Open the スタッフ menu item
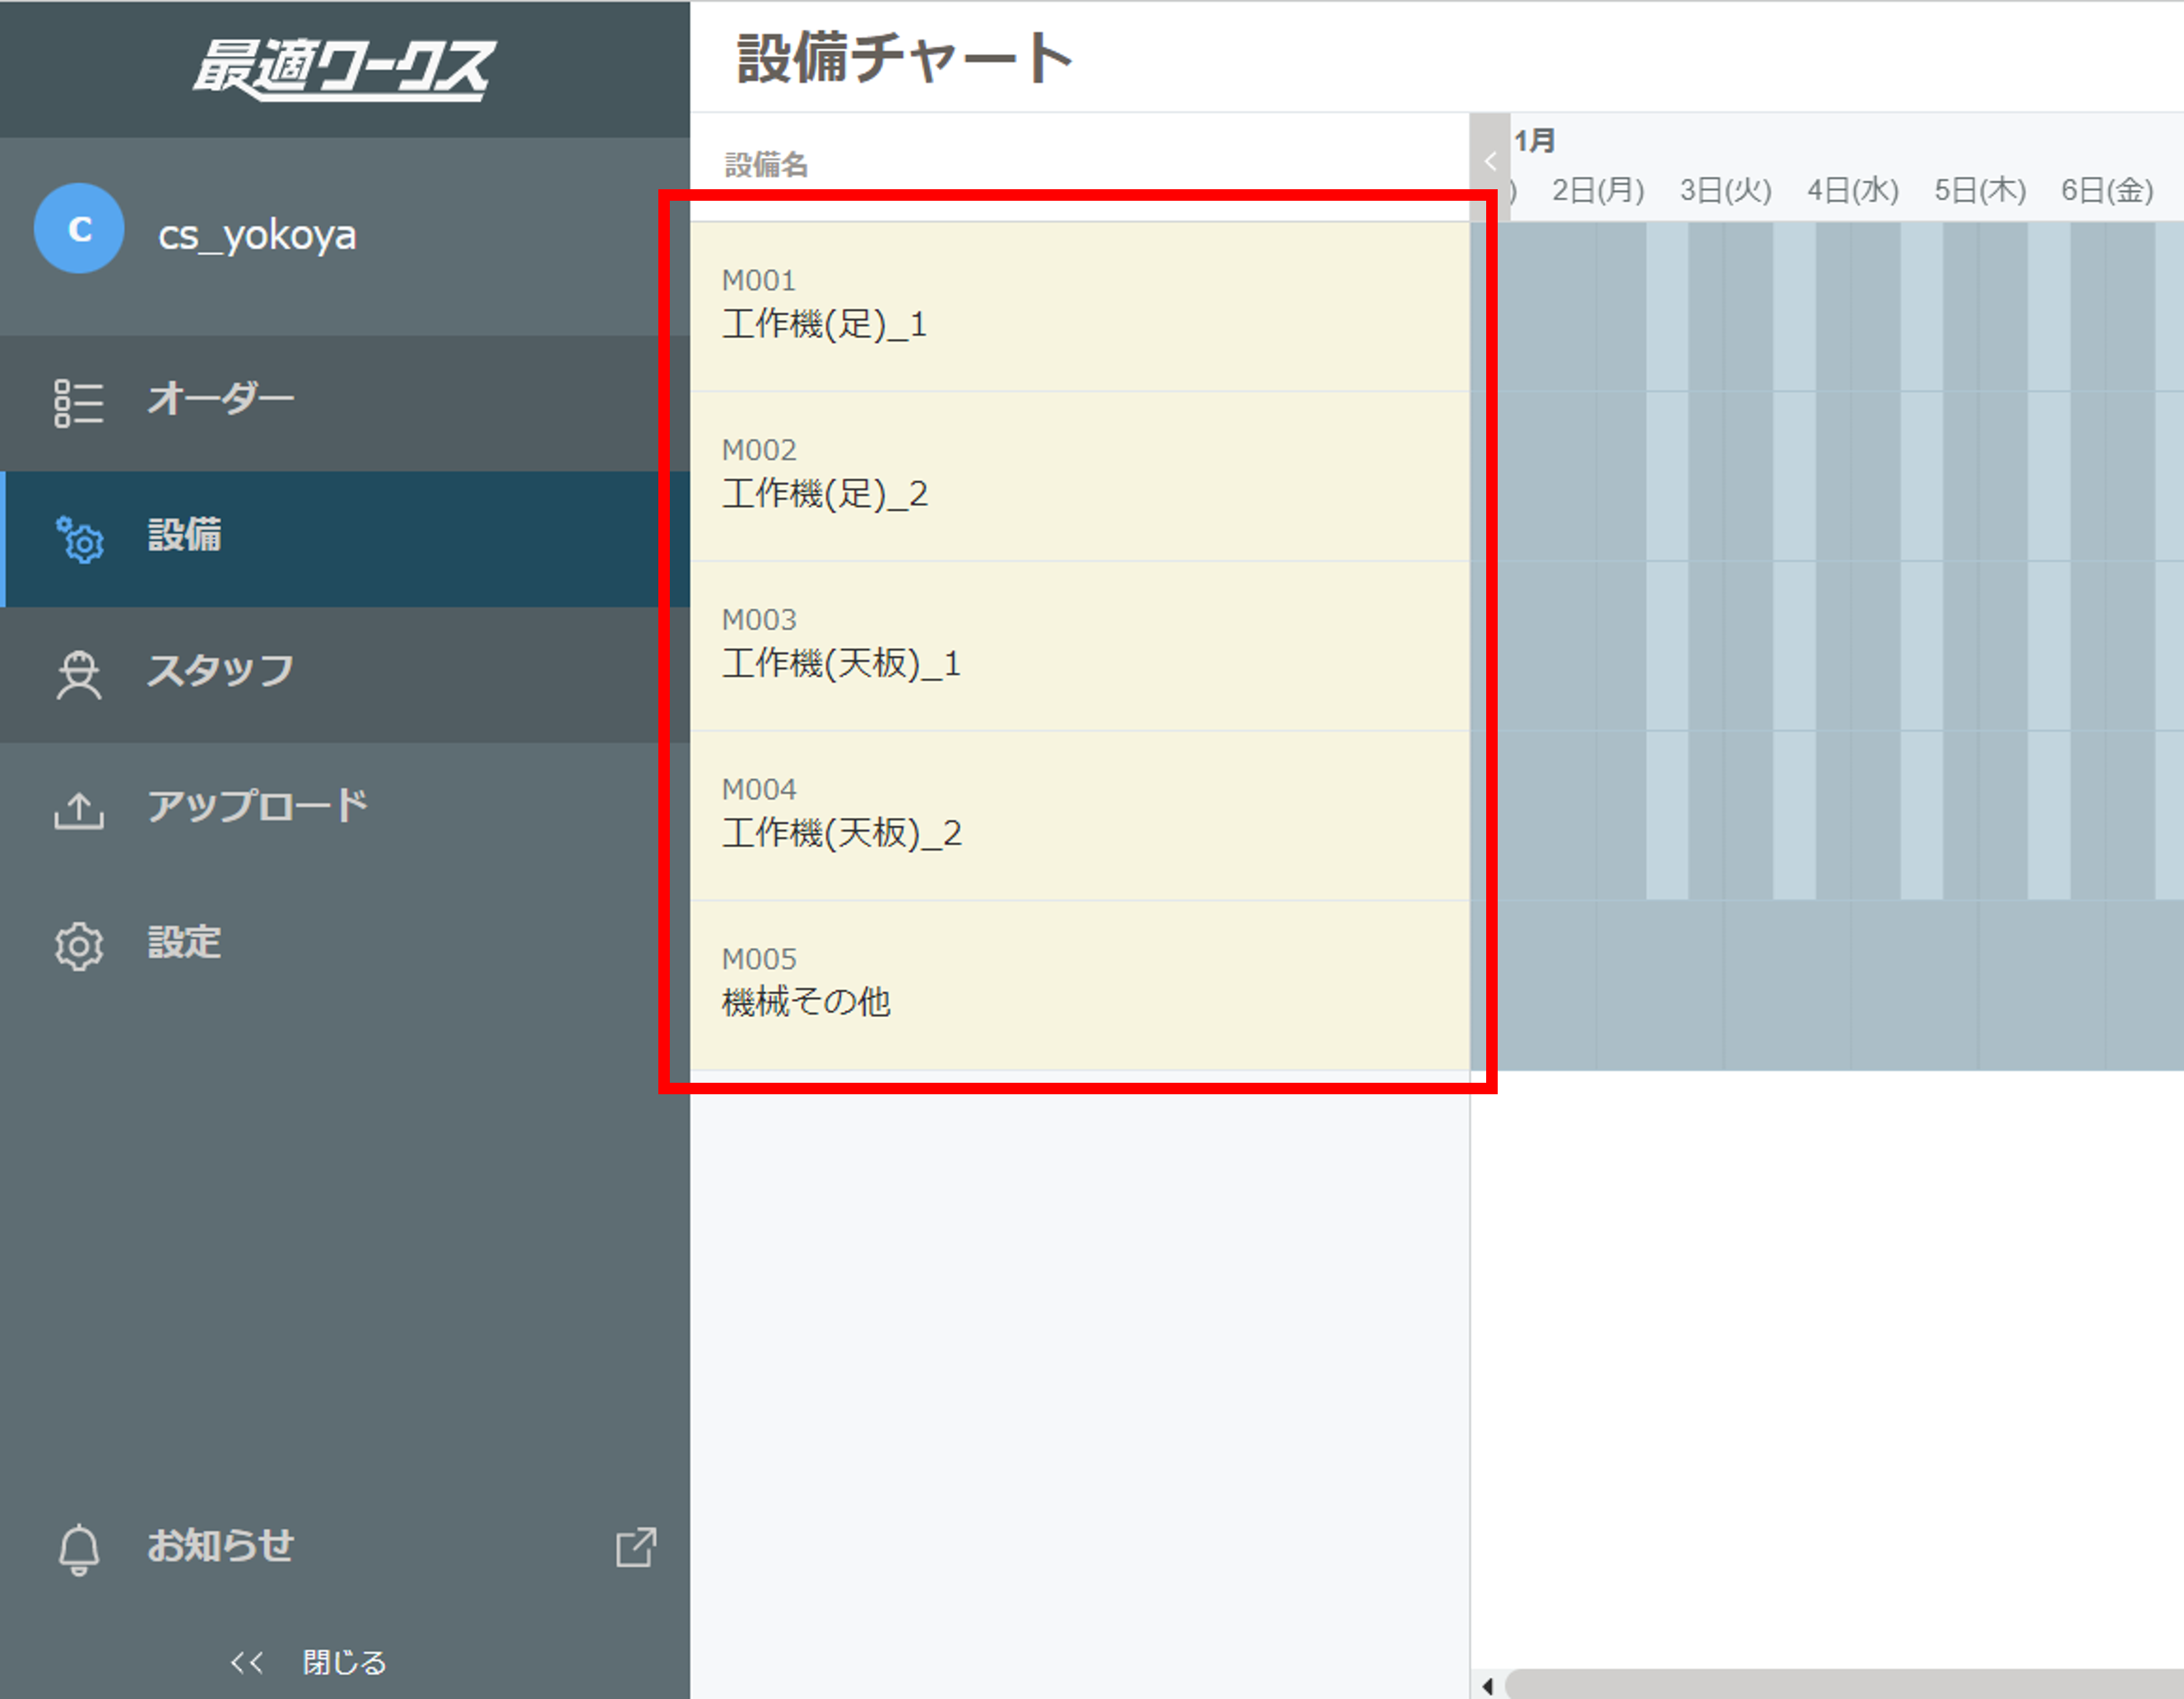This screenshot has width=2184, height=1699. click(x=345, y=675)
